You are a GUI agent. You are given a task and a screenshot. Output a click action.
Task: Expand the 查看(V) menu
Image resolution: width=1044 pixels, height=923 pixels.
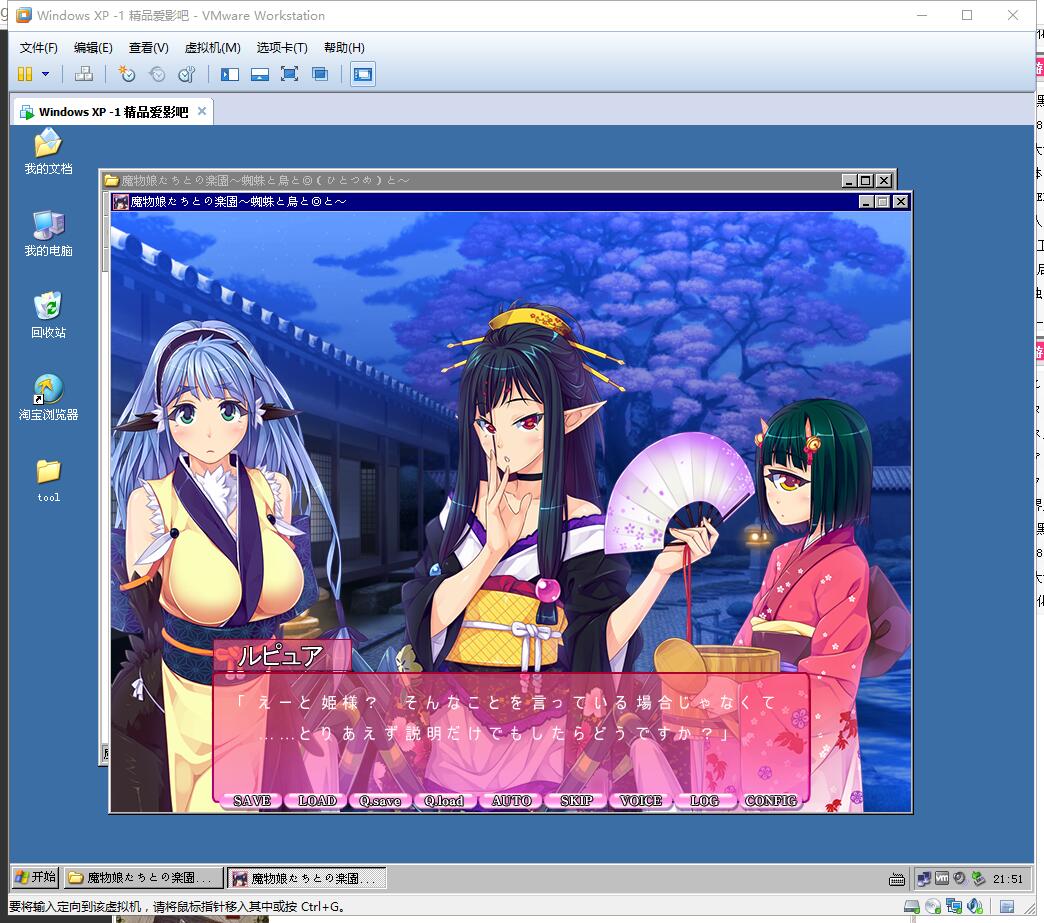click(148, 47)
